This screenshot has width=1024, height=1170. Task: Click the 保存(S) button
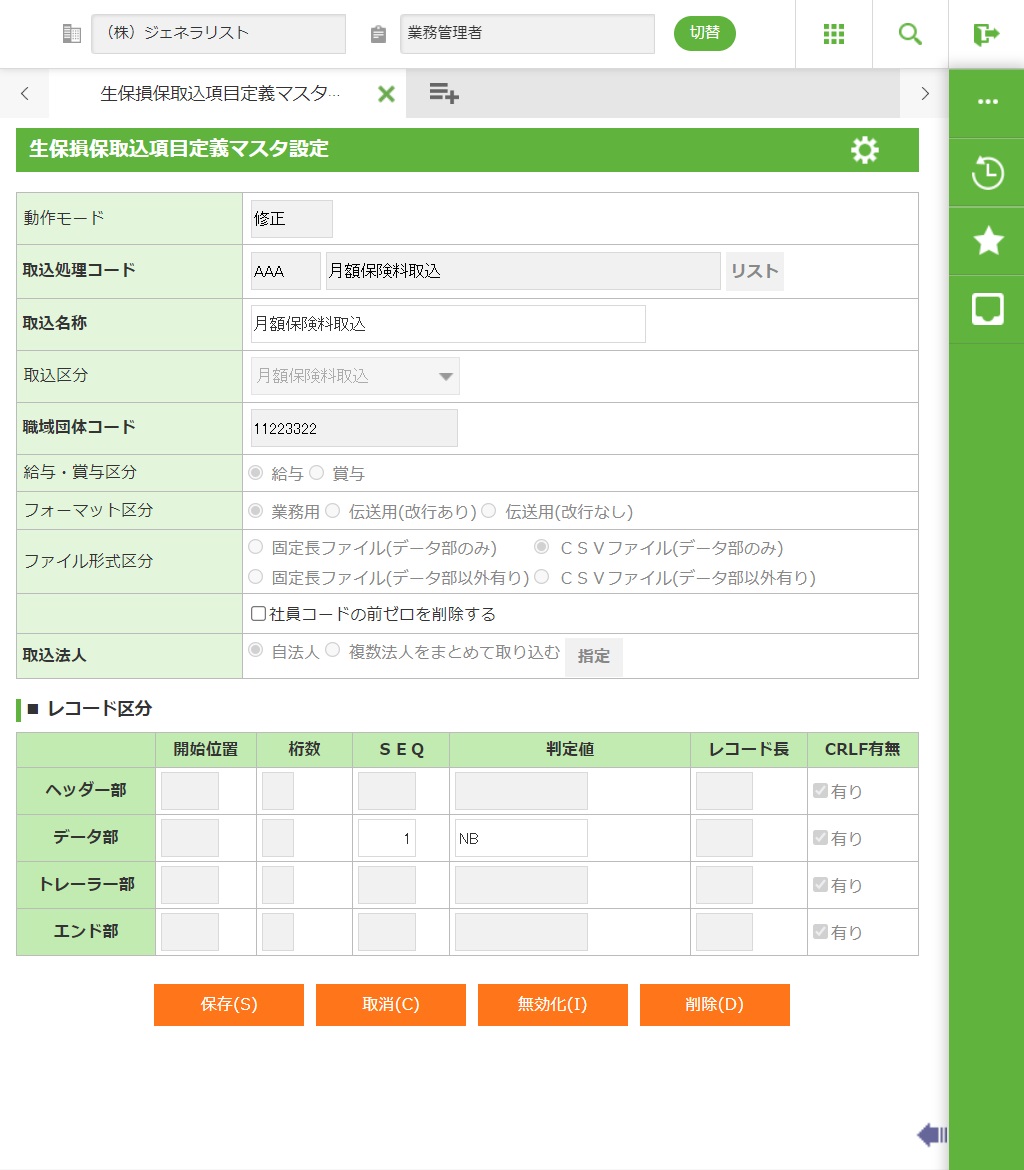point(229,1005)
